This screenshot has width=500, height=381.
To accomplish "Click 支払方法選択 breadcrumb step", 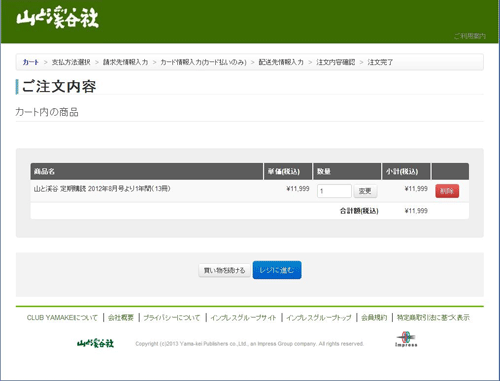I will pyautogui.click(x=71, y=62).
